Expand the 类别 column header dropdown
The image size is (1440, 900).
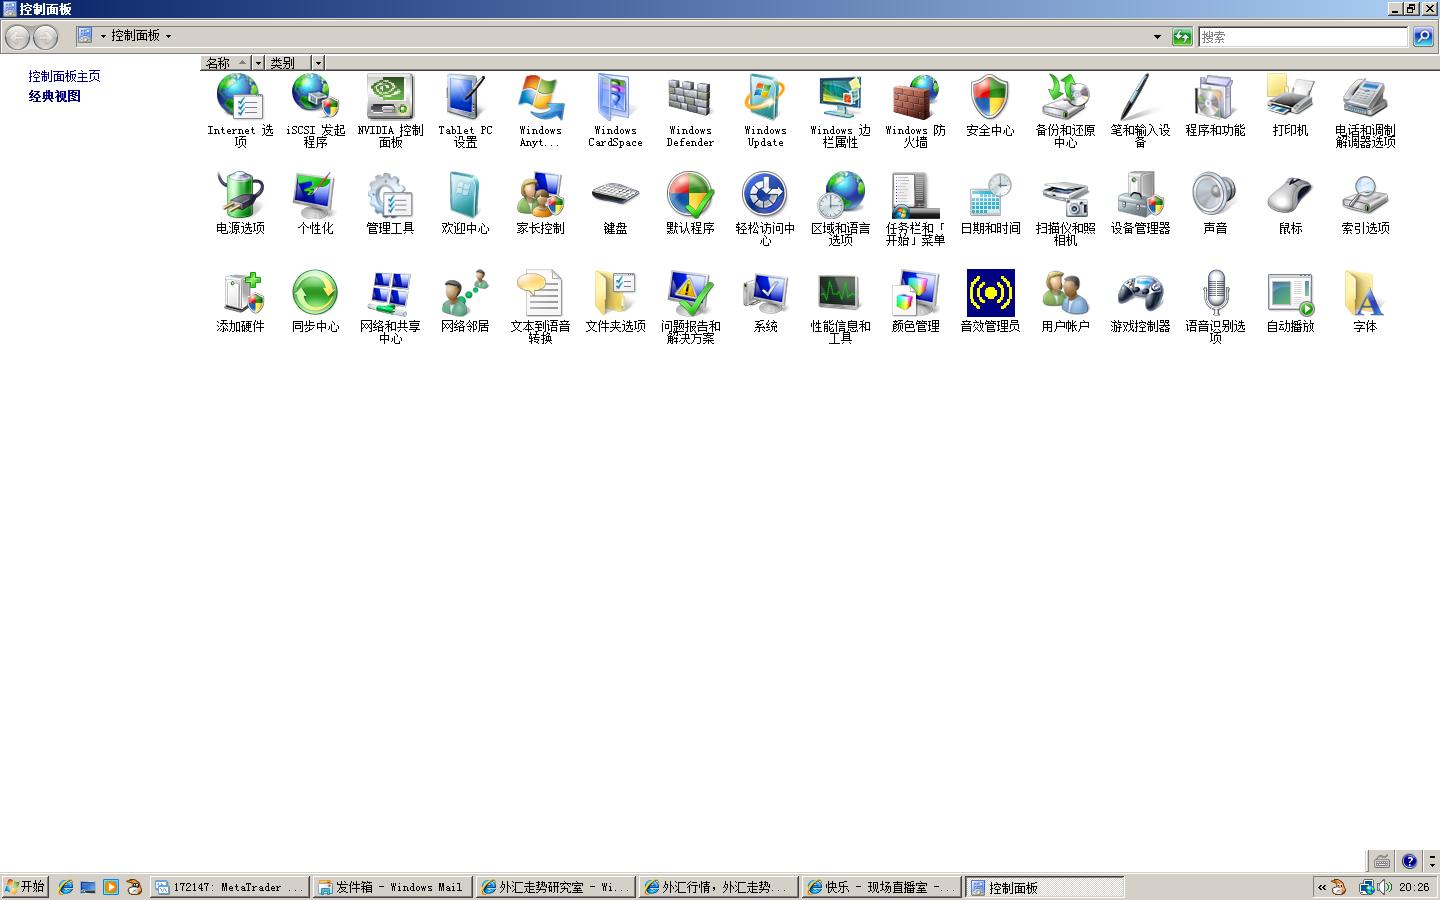pyautogui.click(x=318, y=63)
